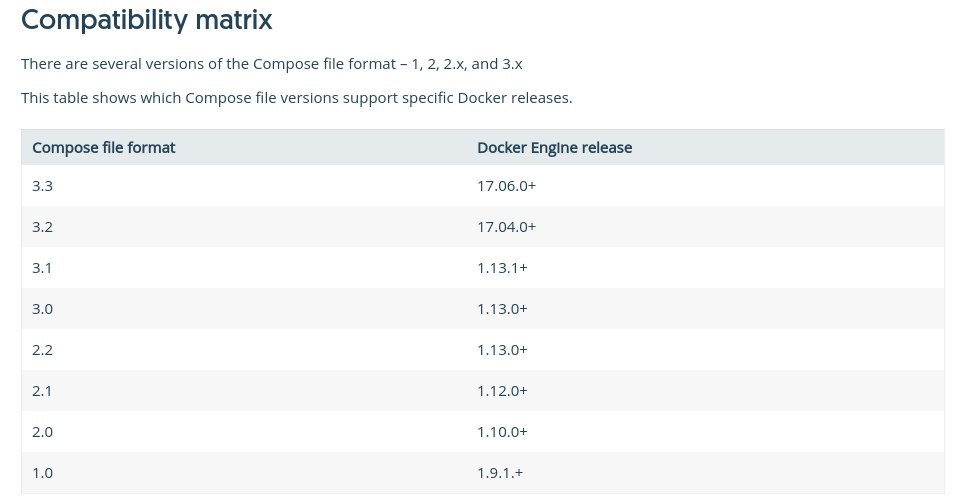The height and width of the screenshot is (502, 963).
Task: Select the 2.2 file format cell
Action: [42, 350]
